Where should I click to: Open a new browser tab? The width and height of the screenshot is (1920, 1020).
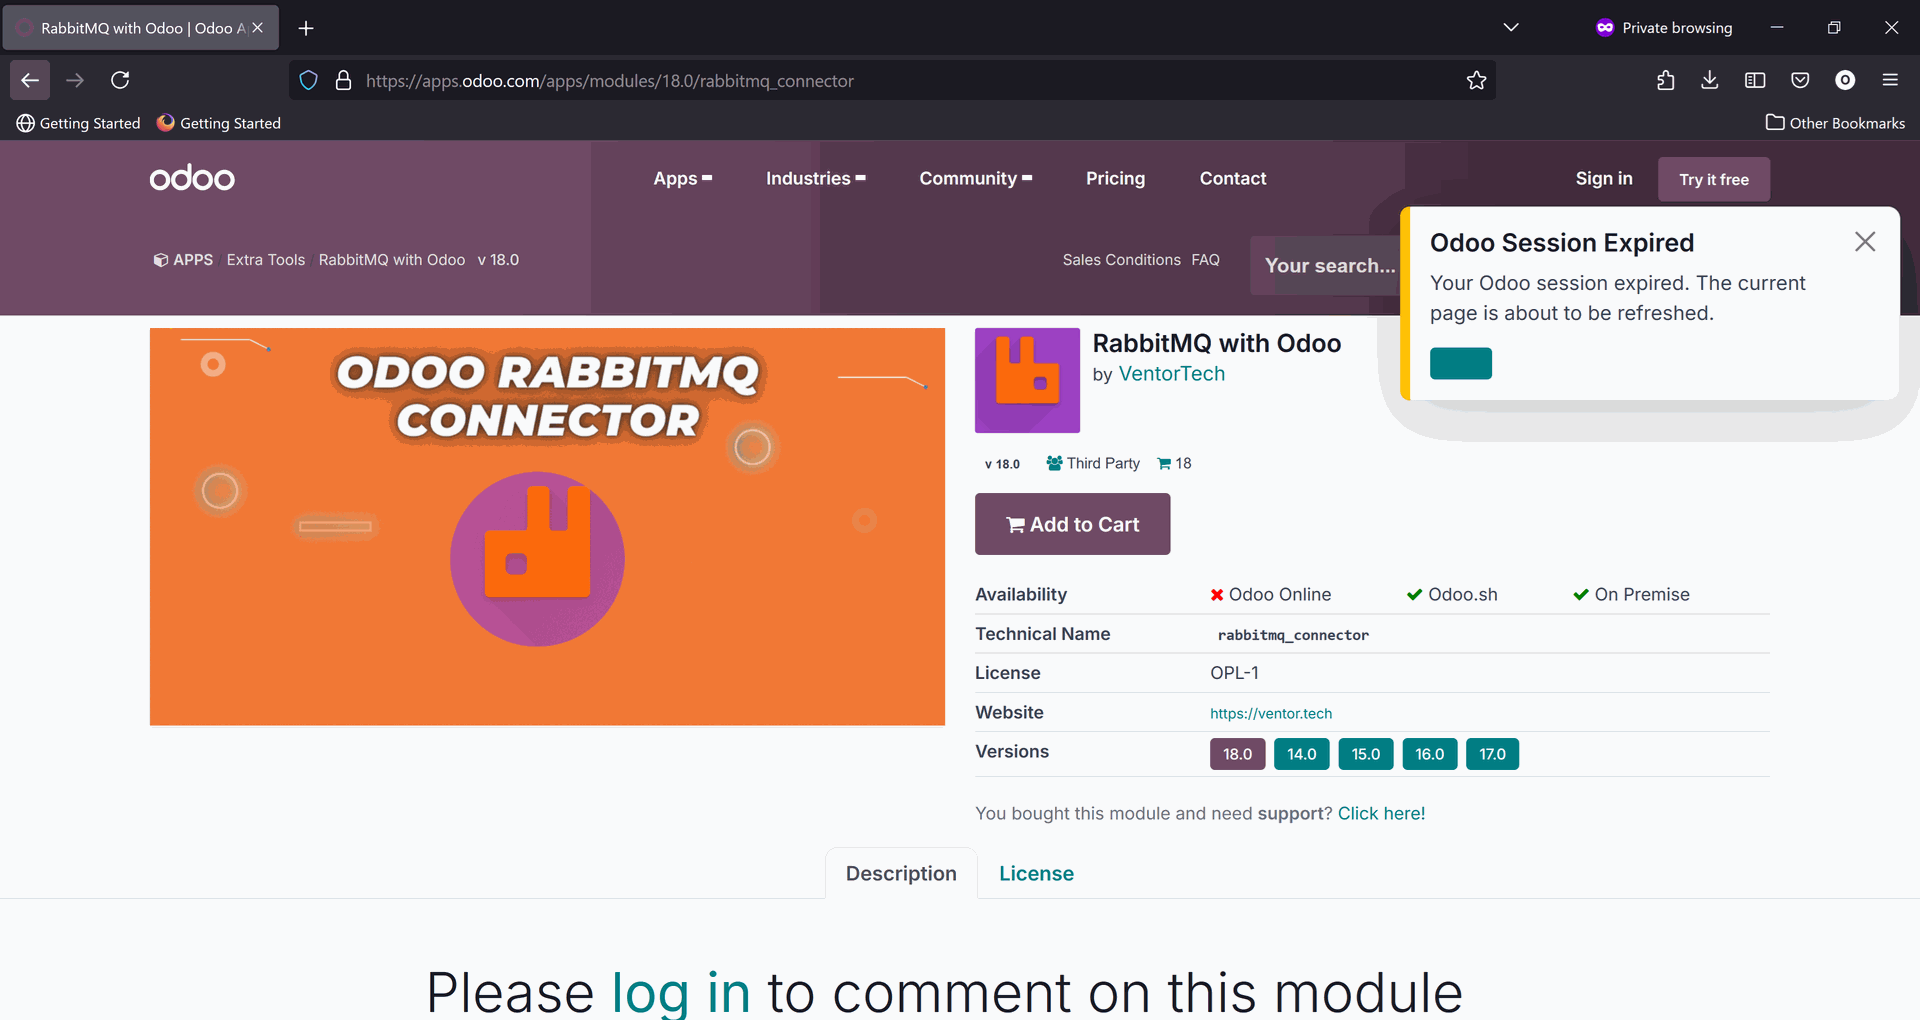[306, 28]
